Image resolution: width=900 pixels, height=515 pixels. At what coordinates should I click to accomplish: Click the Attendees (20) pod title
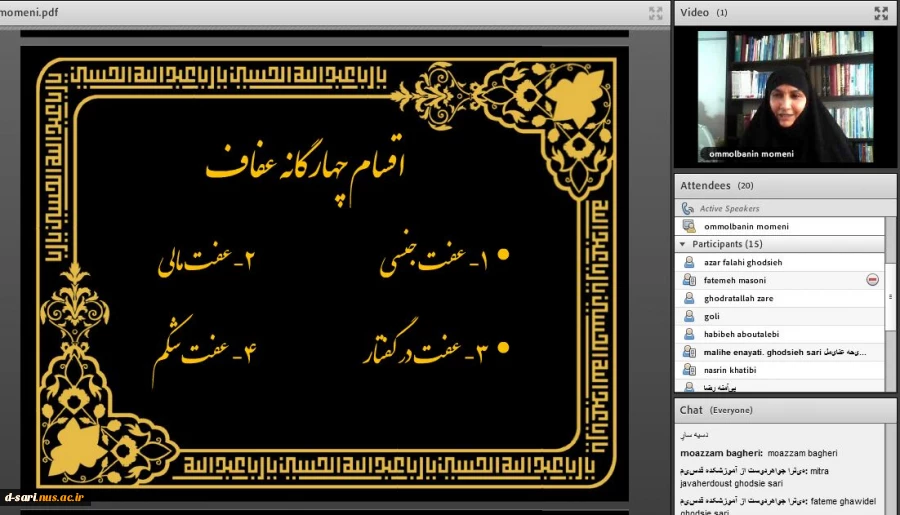716,185
